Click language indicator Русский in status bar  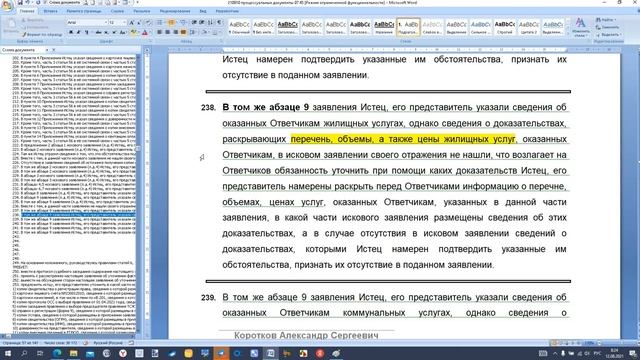pos(108,343)
